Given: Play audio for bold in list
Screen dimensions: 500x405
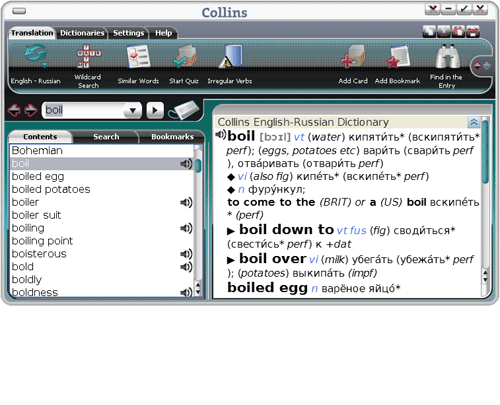Looking at the screenshot, I should click(186, 267).
